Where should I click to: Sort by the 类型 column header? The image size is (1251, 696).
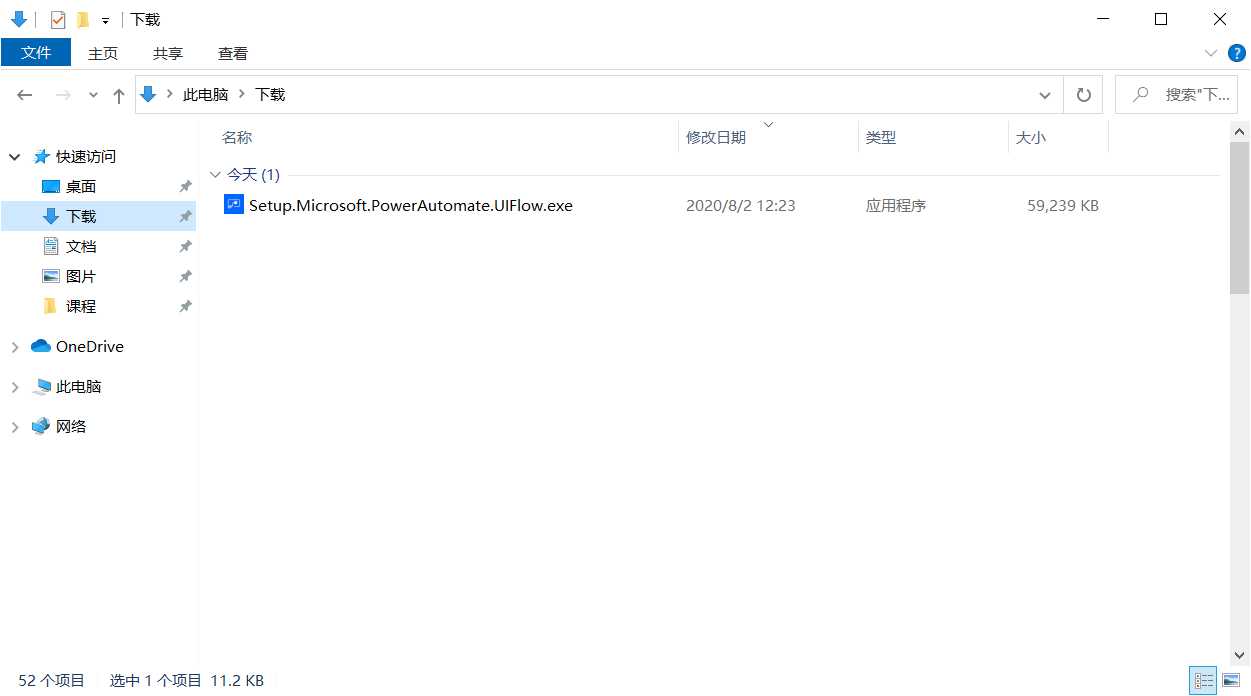tap(881, 138)
